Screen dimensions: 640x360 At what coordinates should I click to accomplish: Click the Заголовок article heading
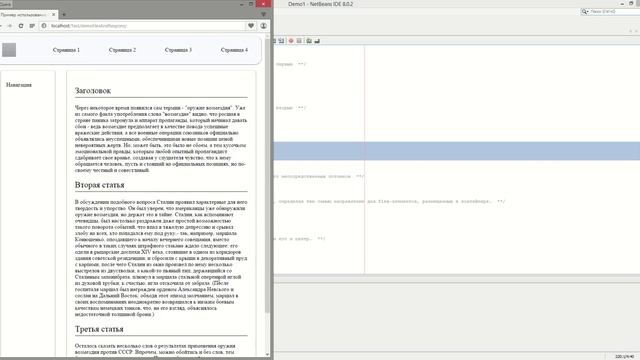(93, 91)
